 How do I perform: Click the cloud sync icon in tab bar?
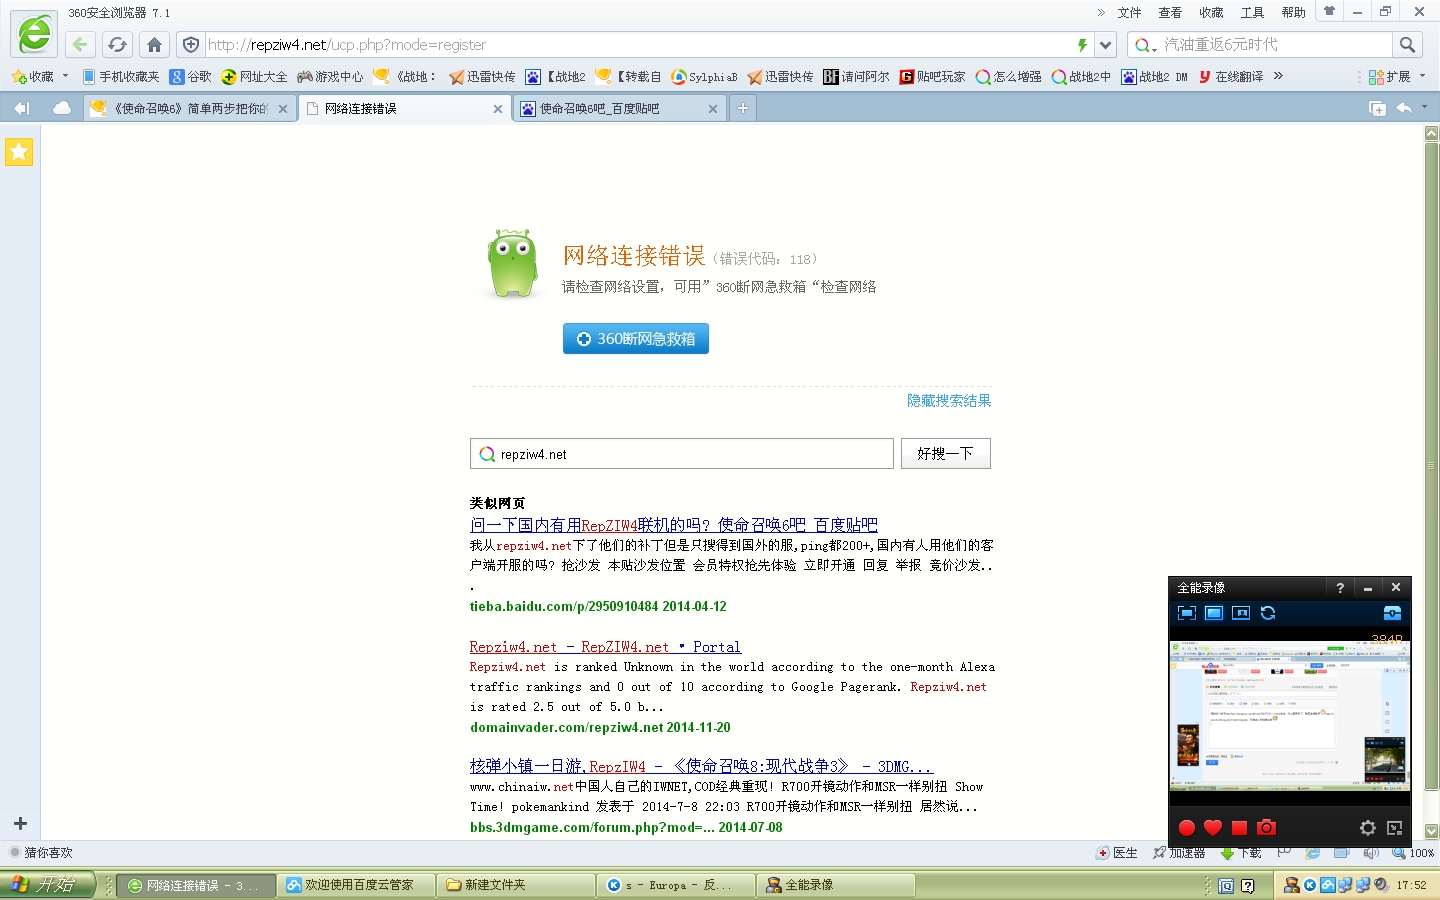(62, 108)
